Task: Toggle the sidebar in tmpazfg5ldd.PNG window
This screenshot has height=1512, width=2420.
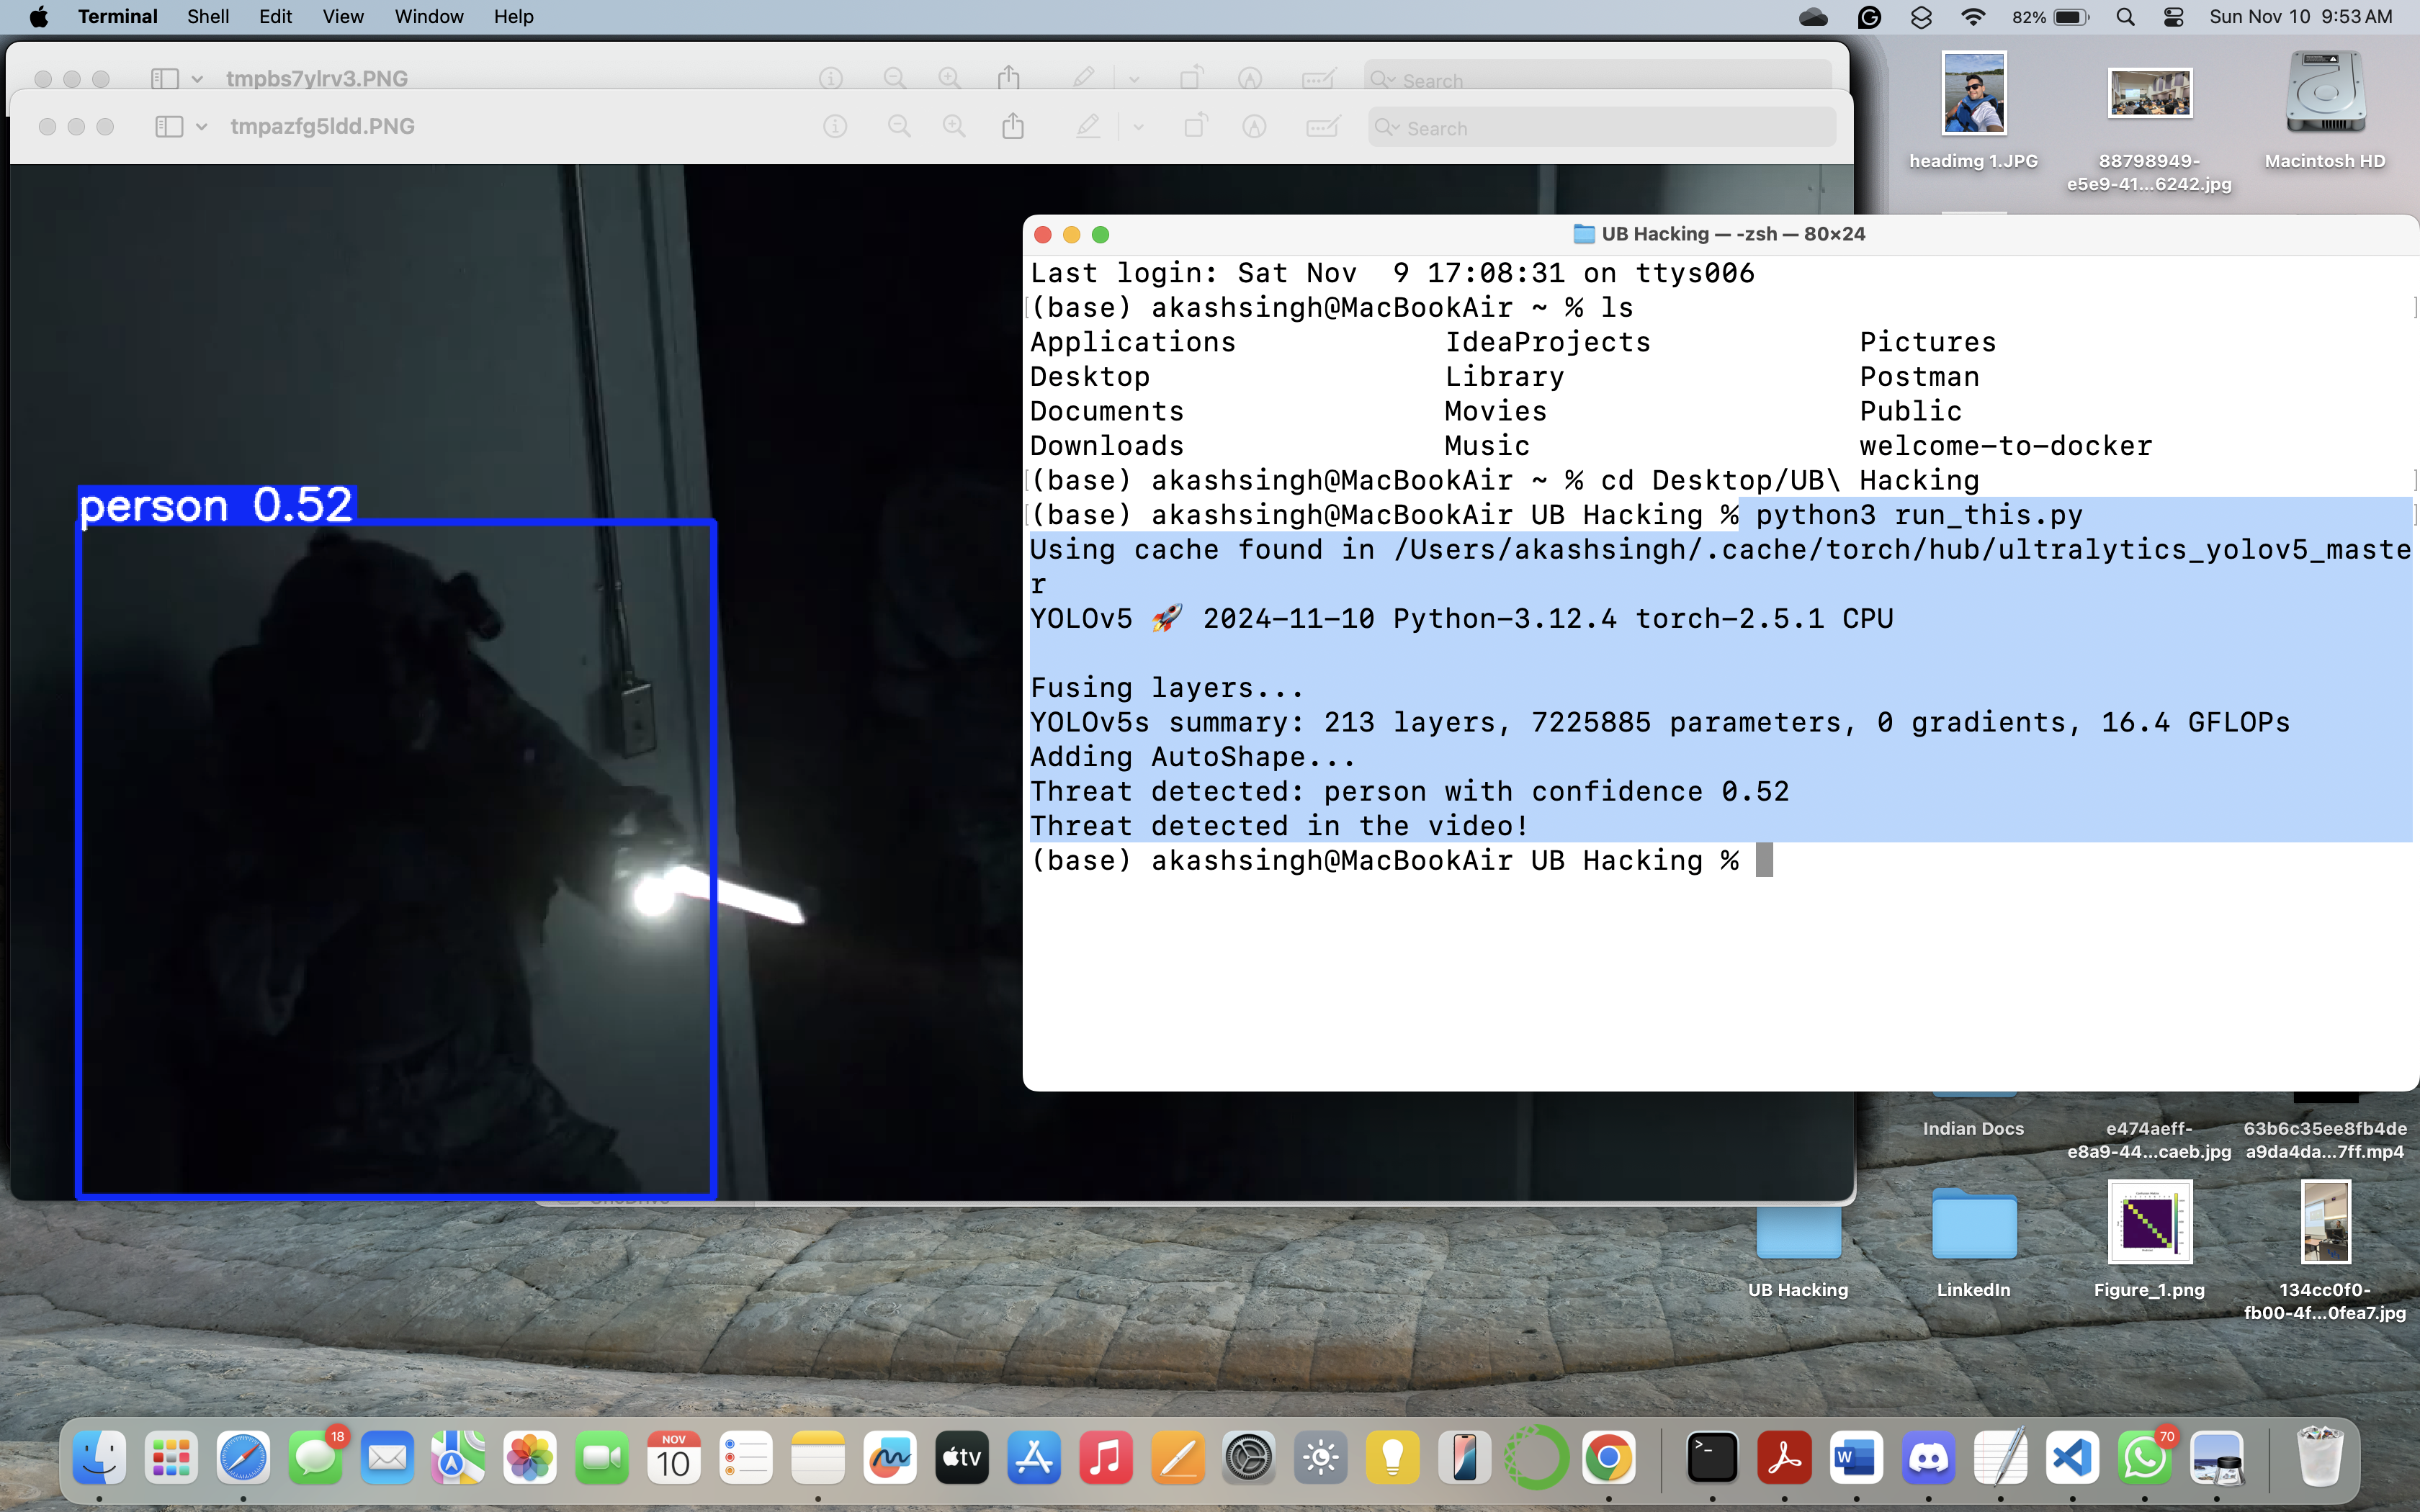Action: click(169, 127)
